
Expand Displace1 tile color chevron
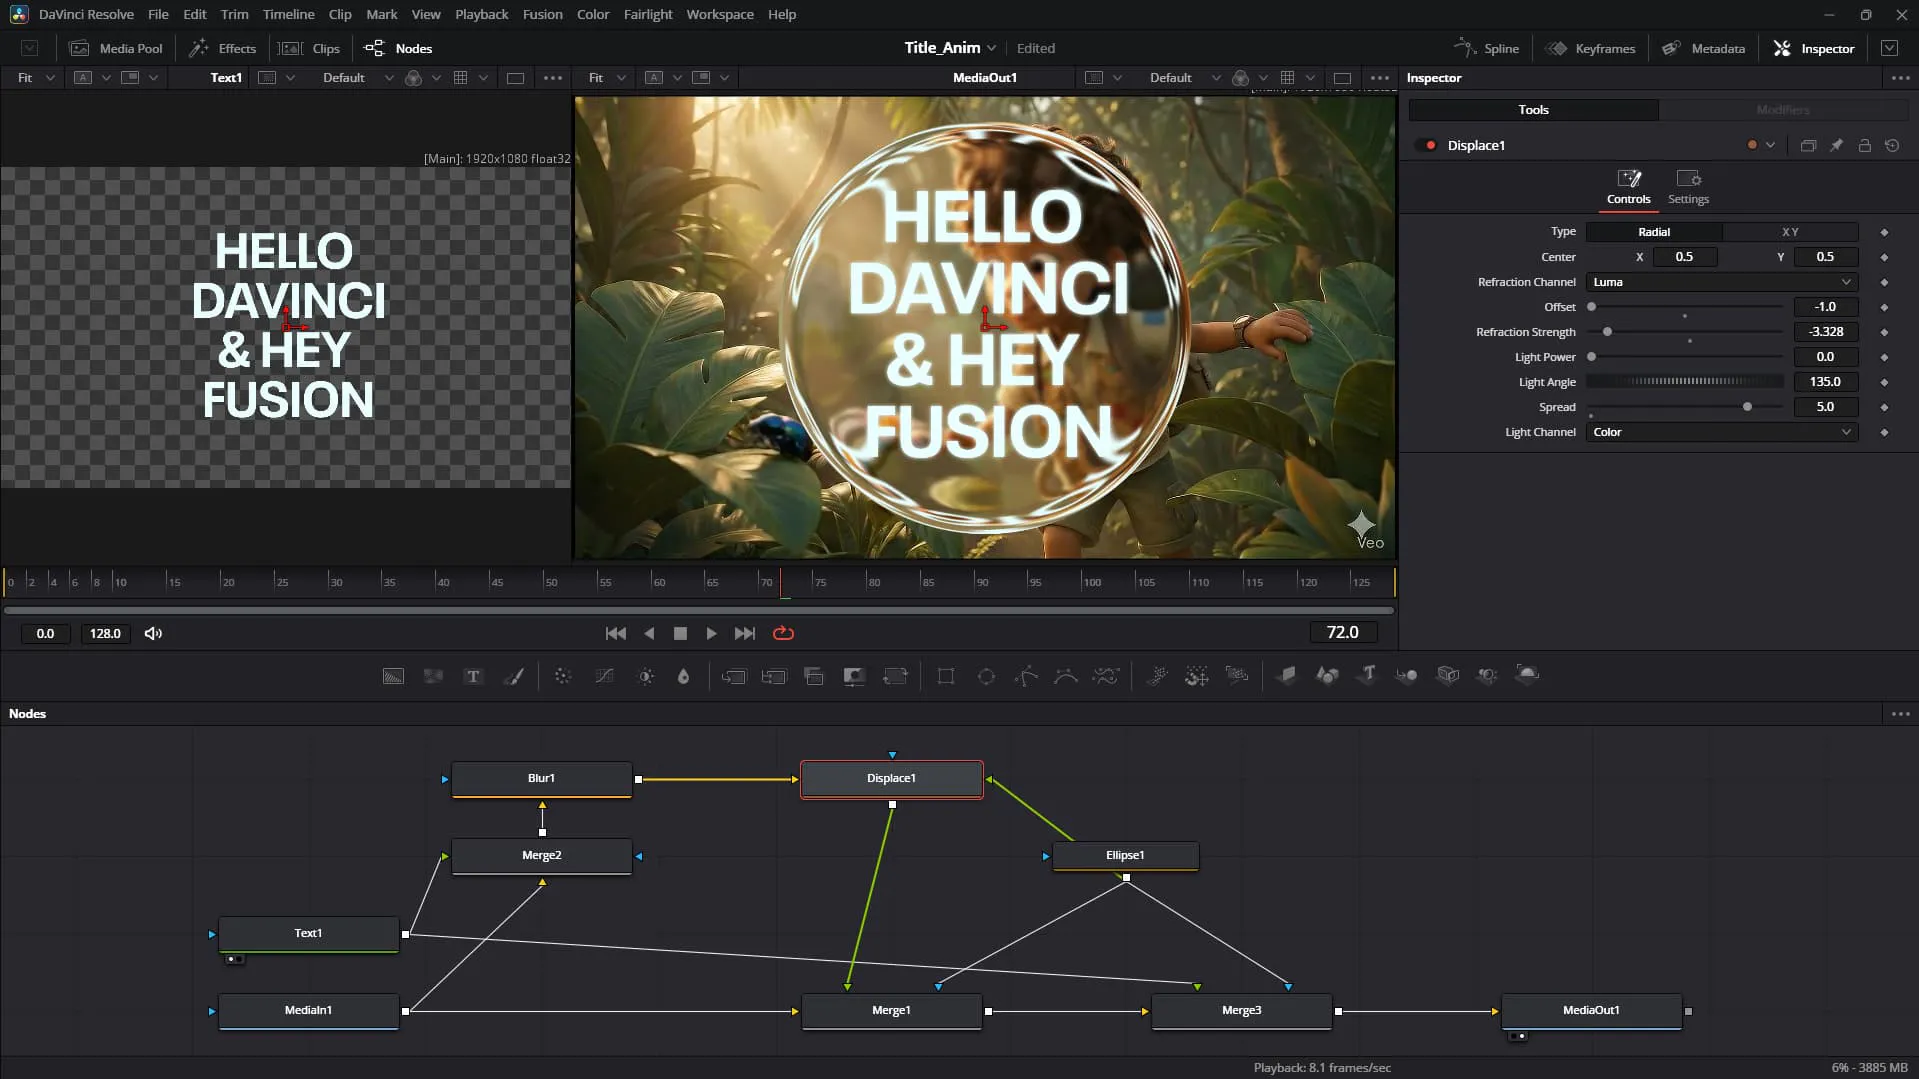(1770, 146)
